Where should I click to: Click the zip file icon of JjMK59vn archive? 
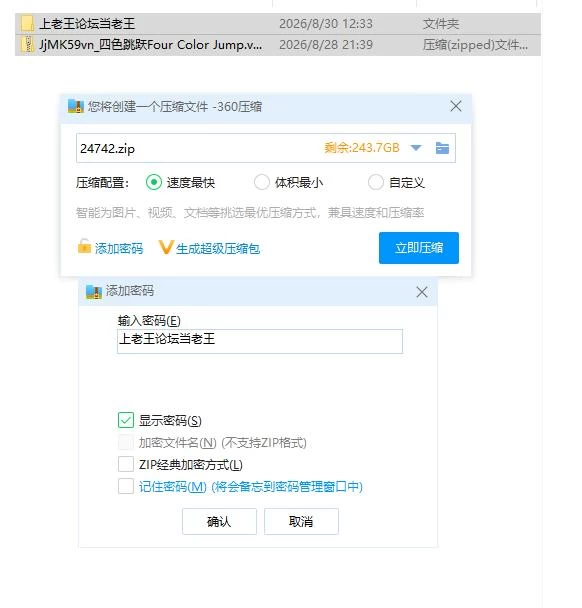click(27, 45)
